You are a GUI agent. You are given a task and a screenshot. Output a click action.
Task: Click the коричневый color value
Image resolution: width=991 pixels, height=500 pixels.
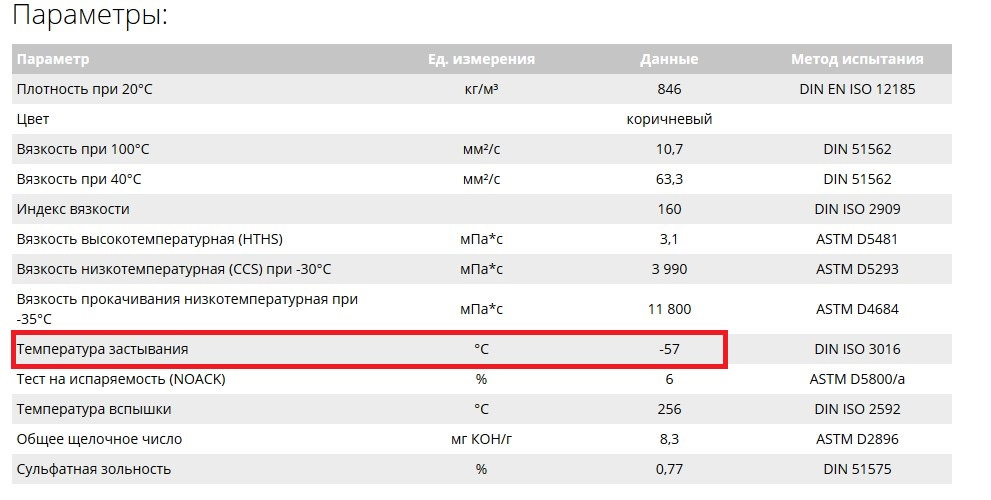(x=669, y=119)
